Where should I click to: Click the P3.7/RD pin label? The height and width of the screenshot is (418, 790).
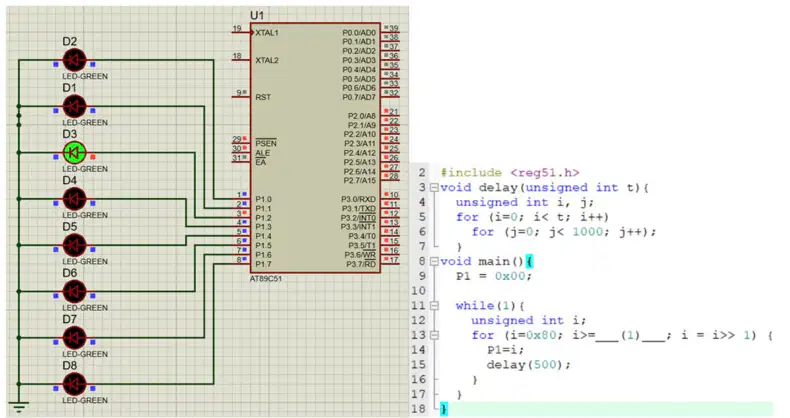click(x=361, y=264)
